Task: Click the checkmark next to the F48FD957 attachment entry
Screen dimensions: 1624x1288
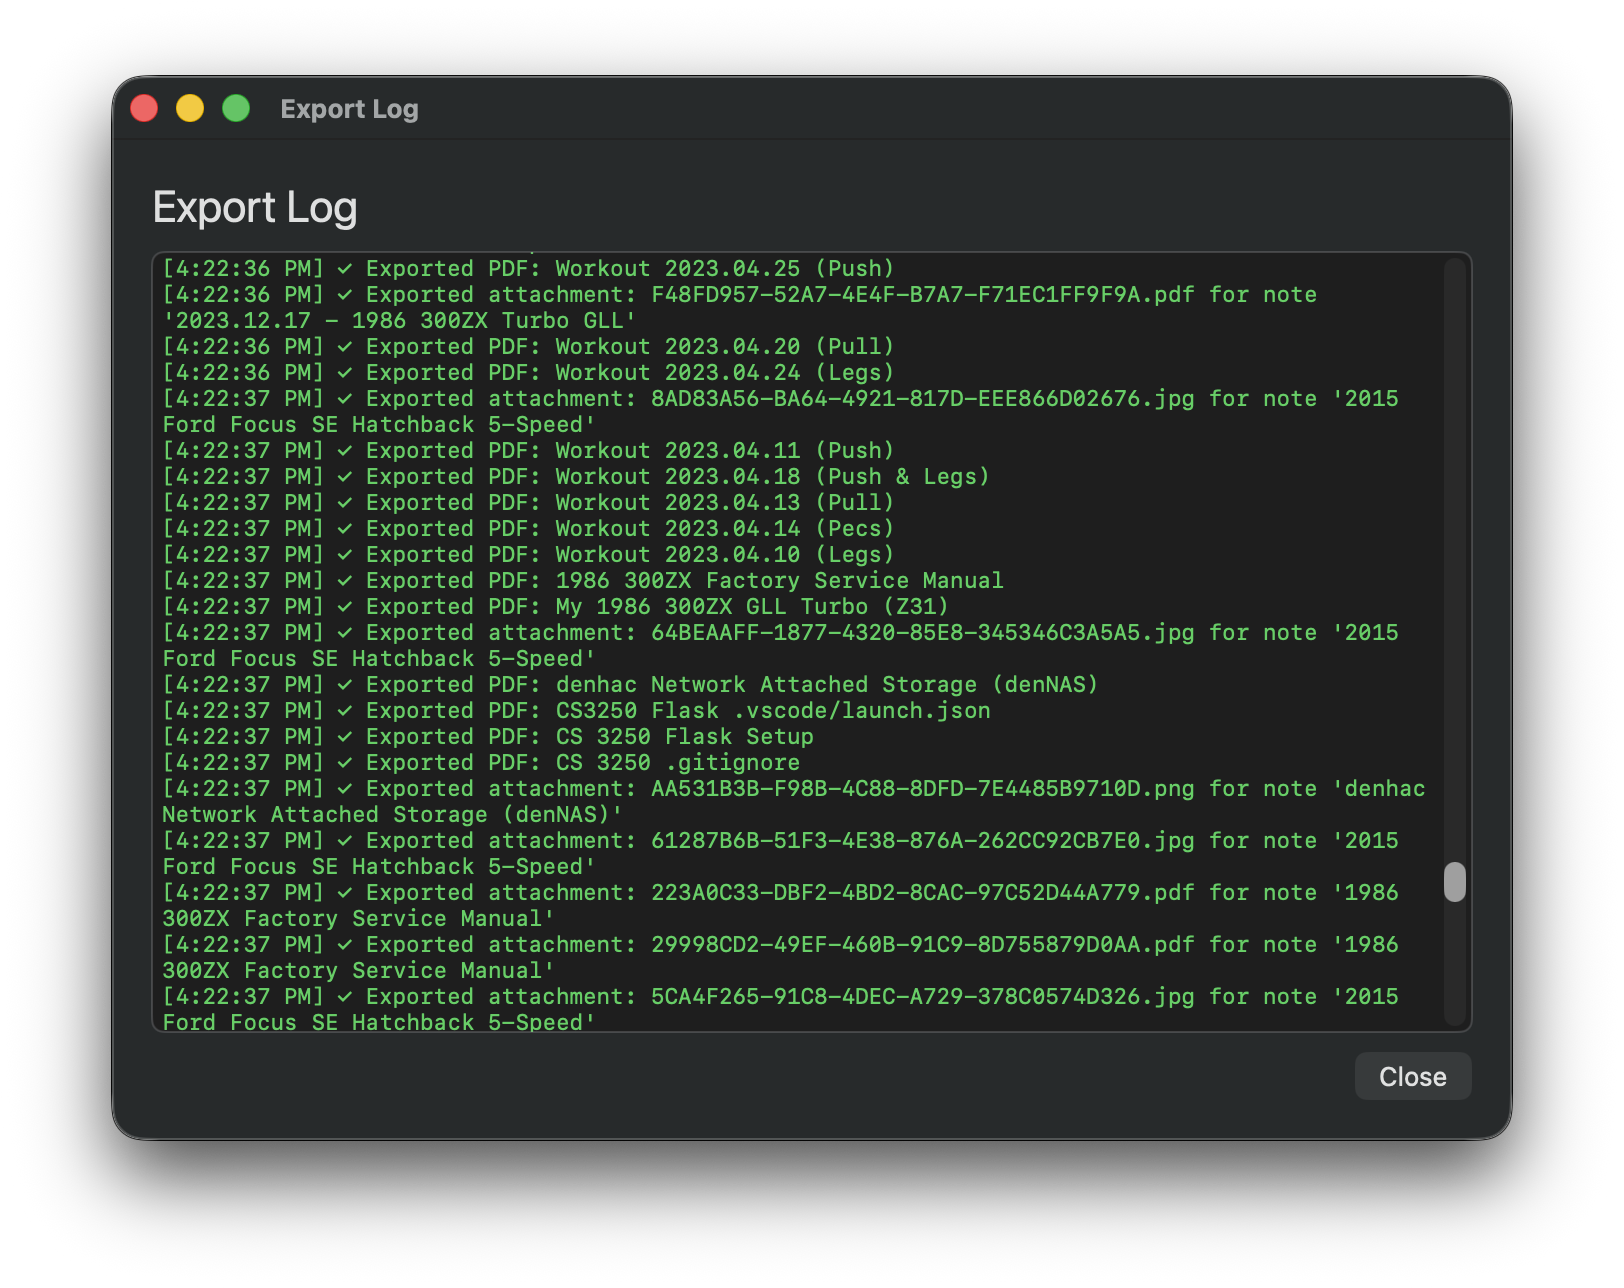Action: tap(345, 294)
